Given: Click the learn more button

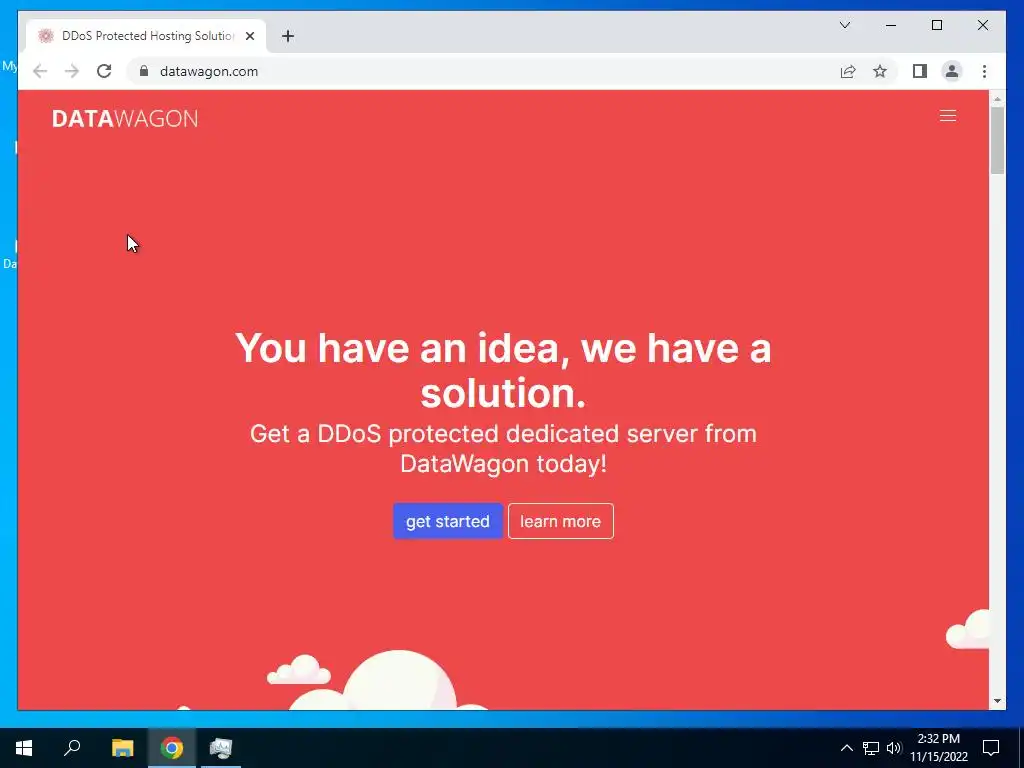Looking at the screenshot, I should 560,521.
